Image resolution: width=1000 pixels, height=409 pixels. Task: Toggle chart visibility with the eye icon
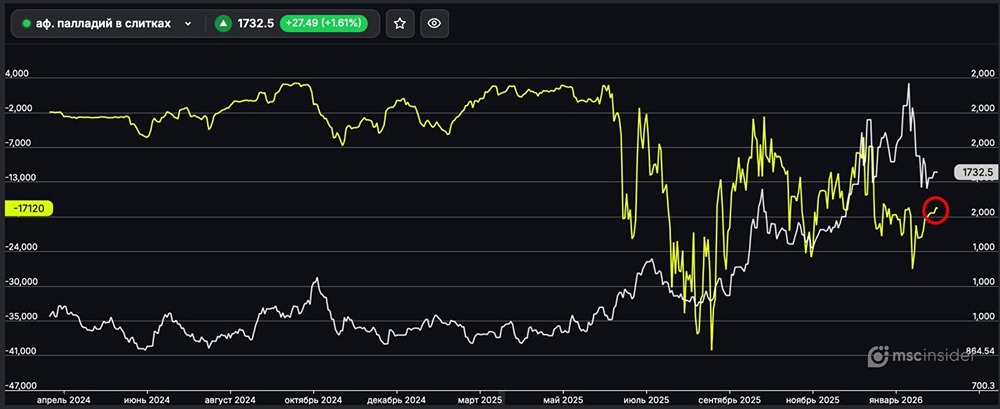tap(434, 24)
